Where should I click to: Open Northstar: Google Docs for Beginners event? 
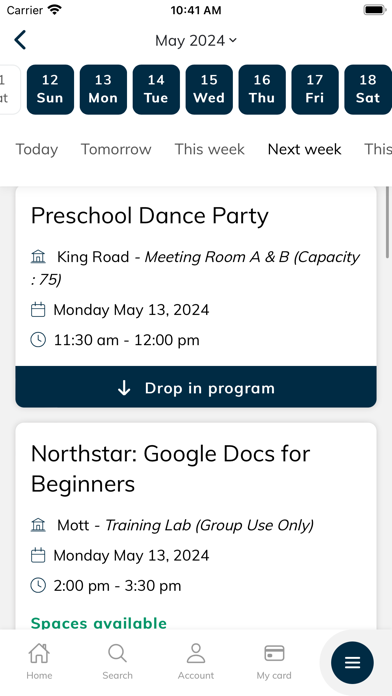tap(170, 469)
